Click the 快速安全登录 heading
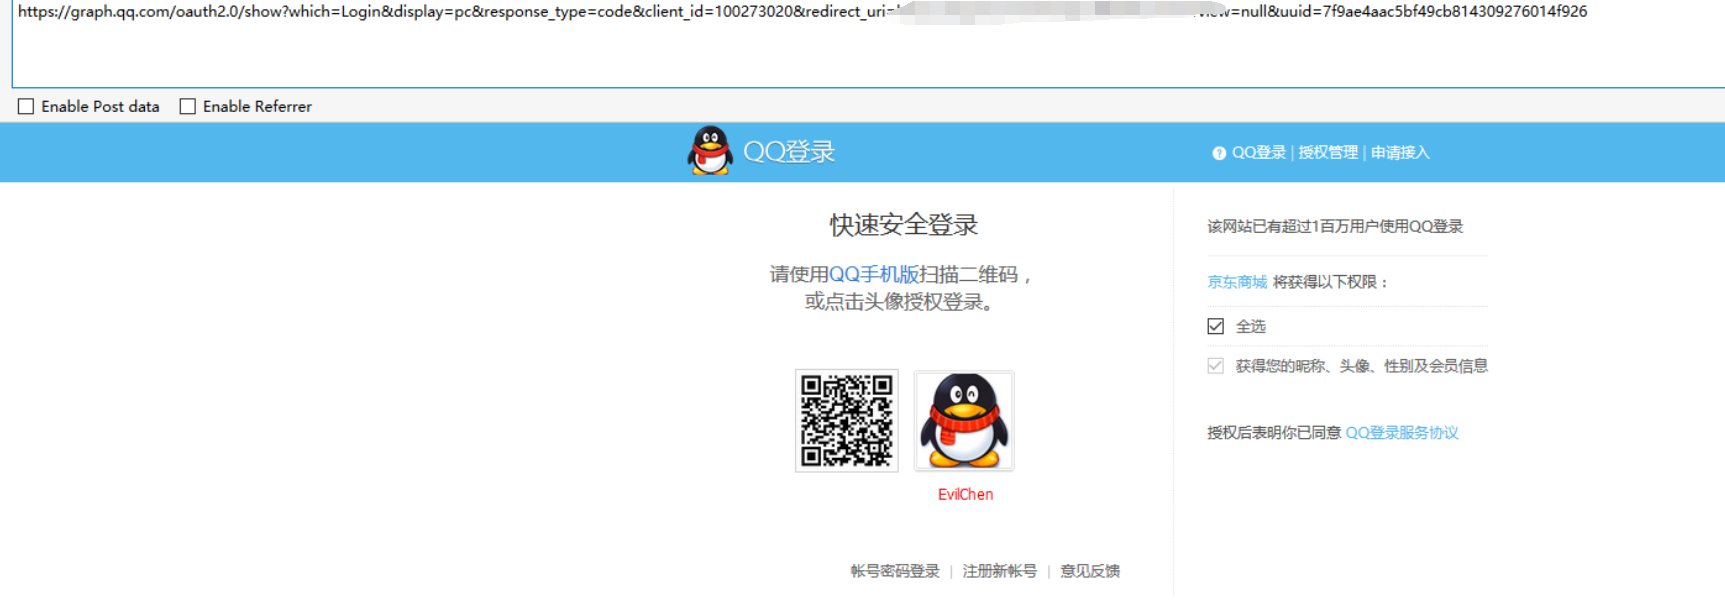This screenshot has width=1725, height=602. pos(904,225)
